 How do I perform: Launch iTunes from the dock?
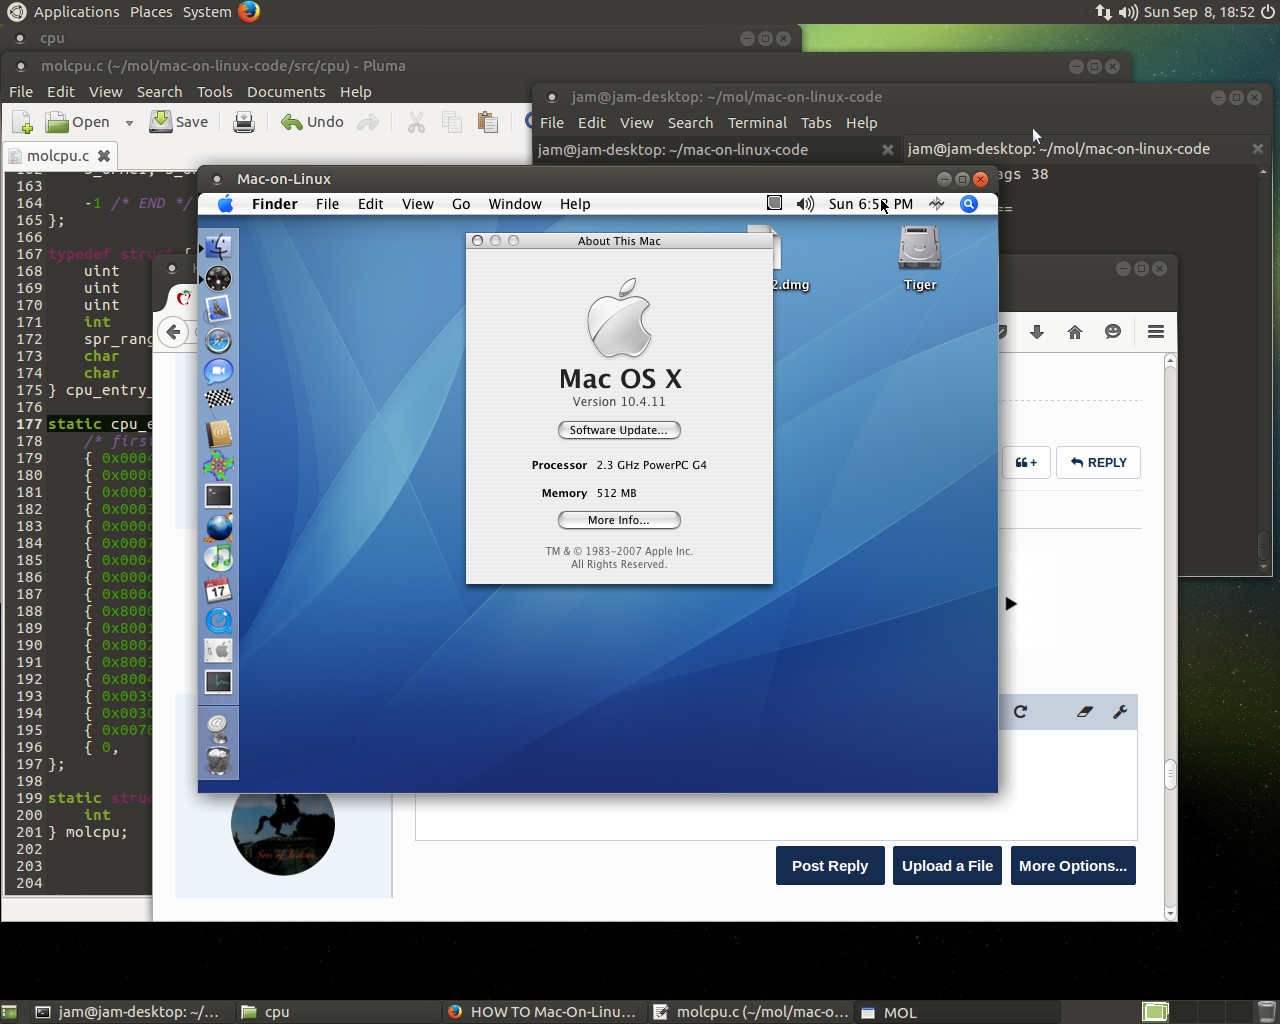tap(219, 558)
